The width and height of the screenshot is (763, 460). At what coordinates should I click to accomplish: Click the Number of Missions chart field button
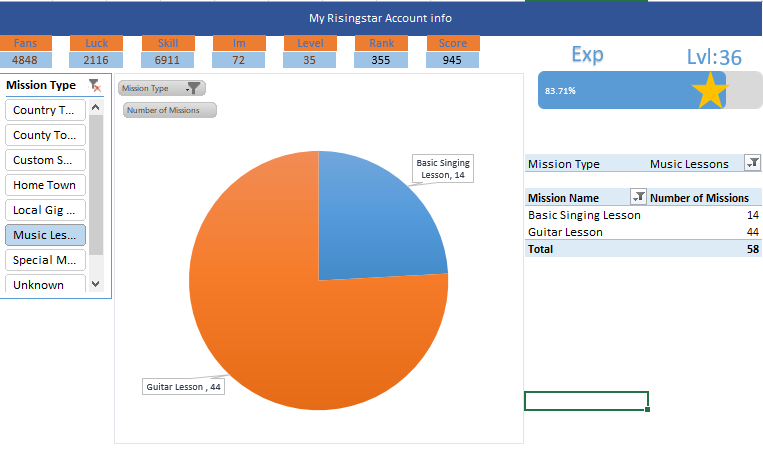coord(169,110)
